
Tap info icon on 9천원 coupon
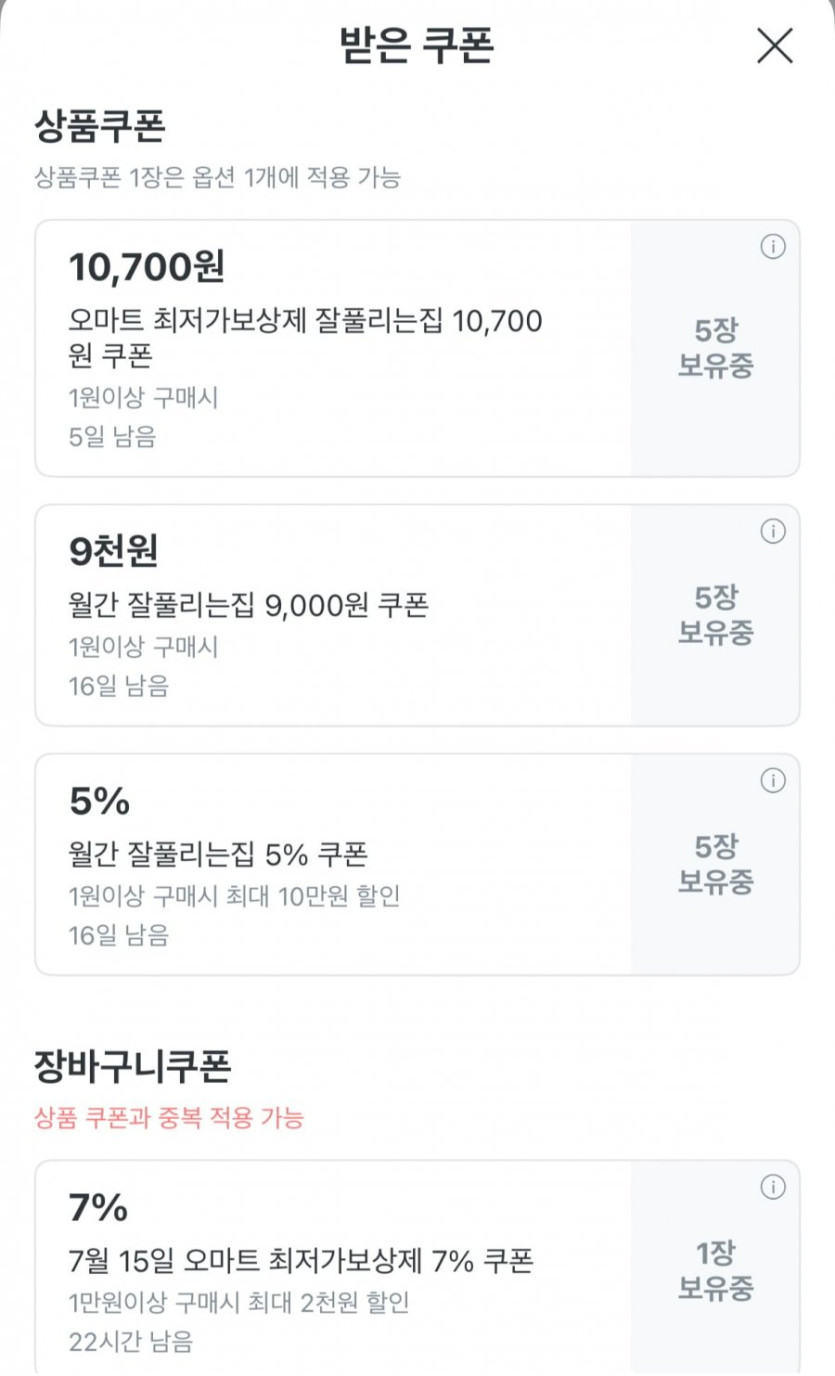click(x=773, y=532)
